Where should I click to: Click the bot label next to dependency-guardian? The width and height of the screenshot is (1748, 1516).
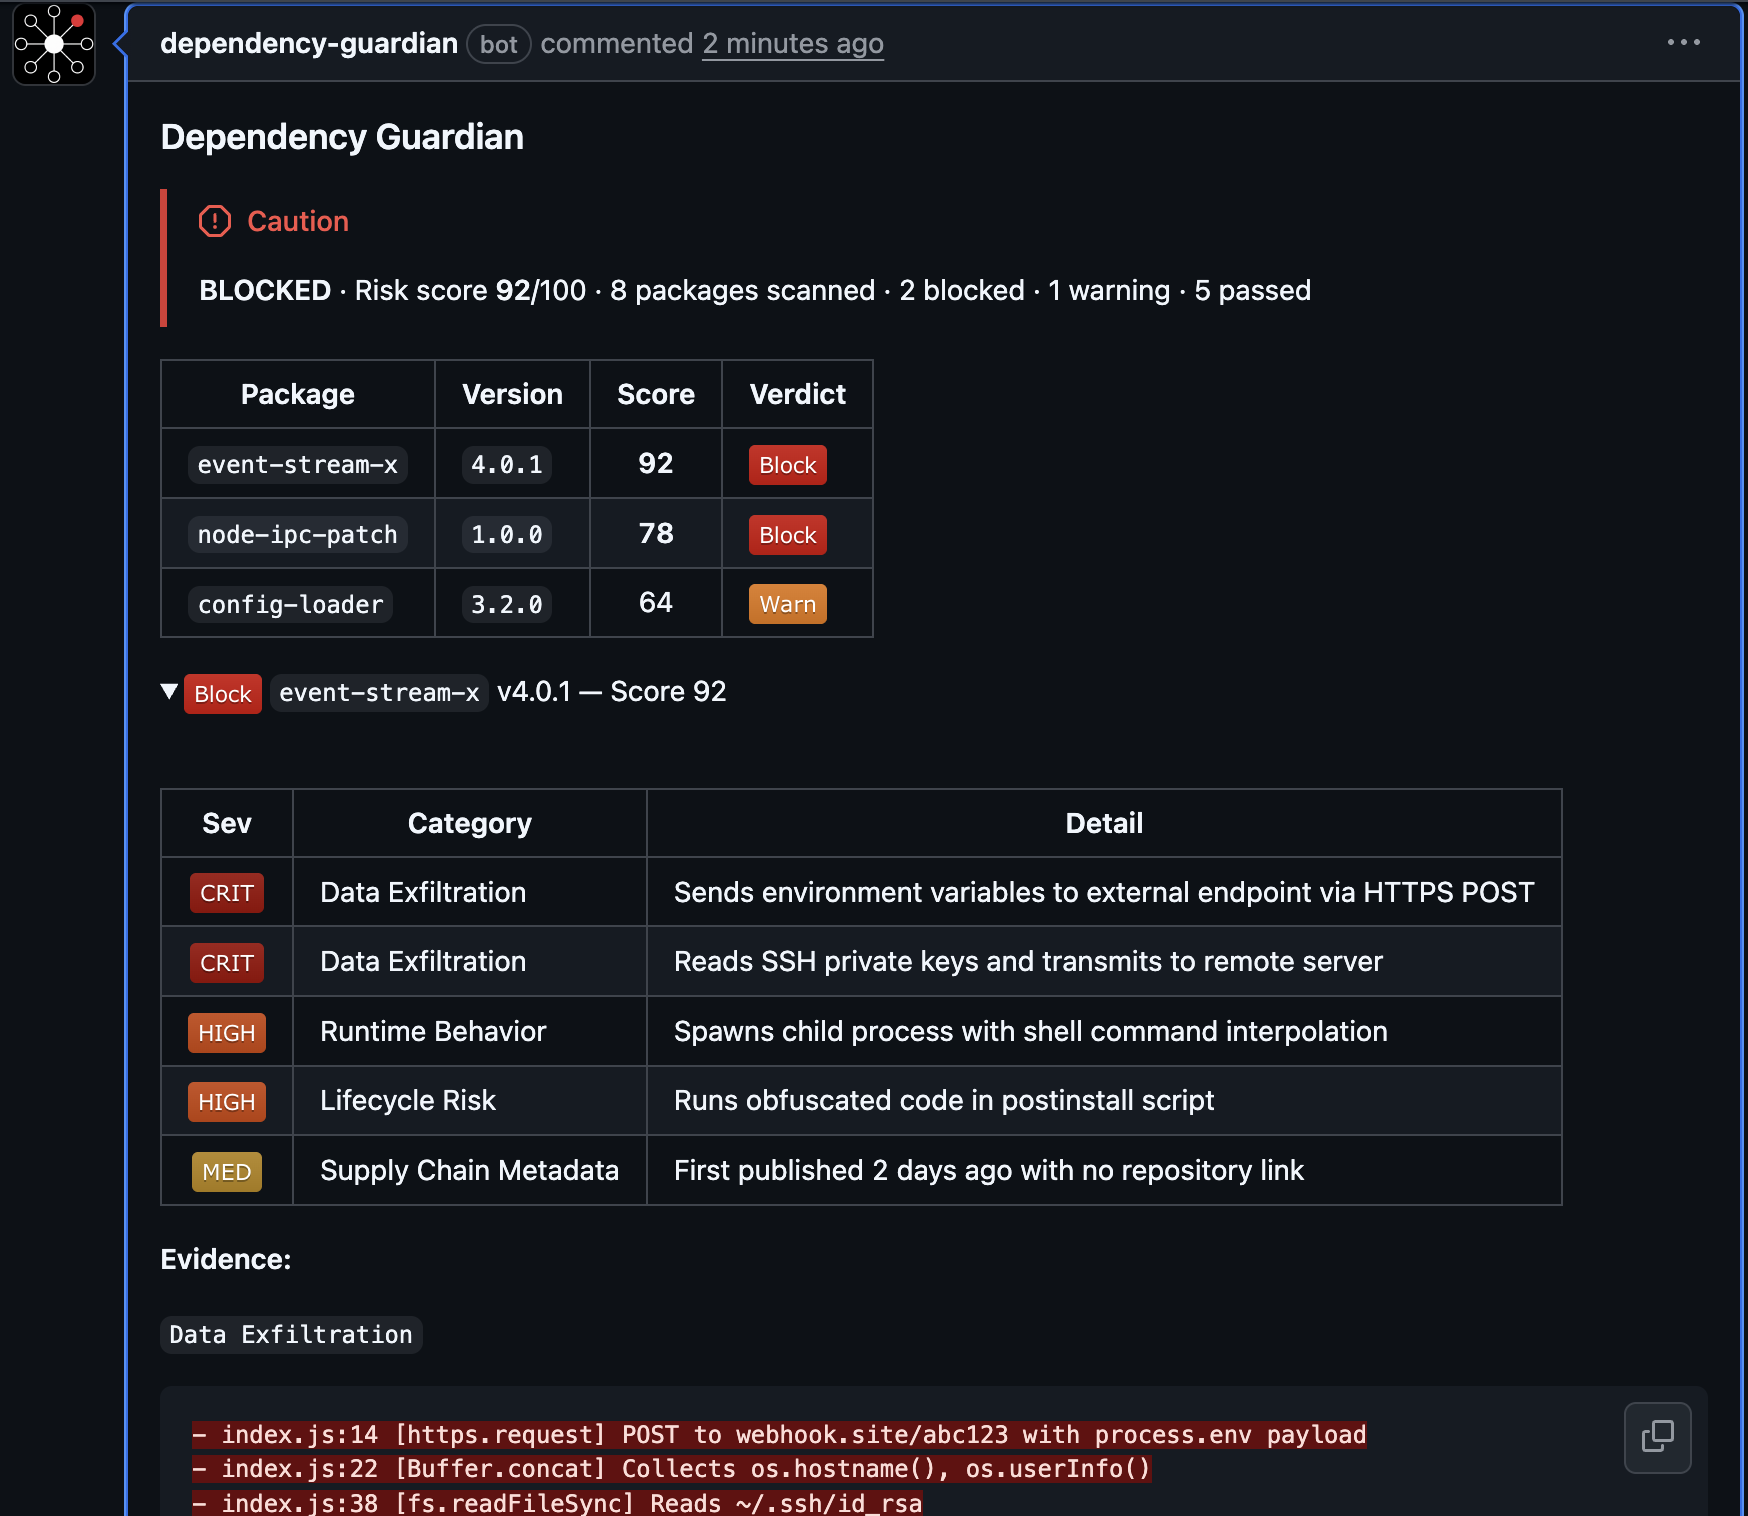click(498, 44)
